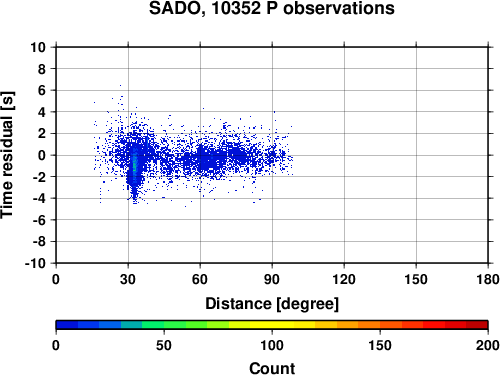Click the y-axis tick label '-4'
The width and height of the screenshot is (500, 375).
pyautogui.click(x=39, y=198)
